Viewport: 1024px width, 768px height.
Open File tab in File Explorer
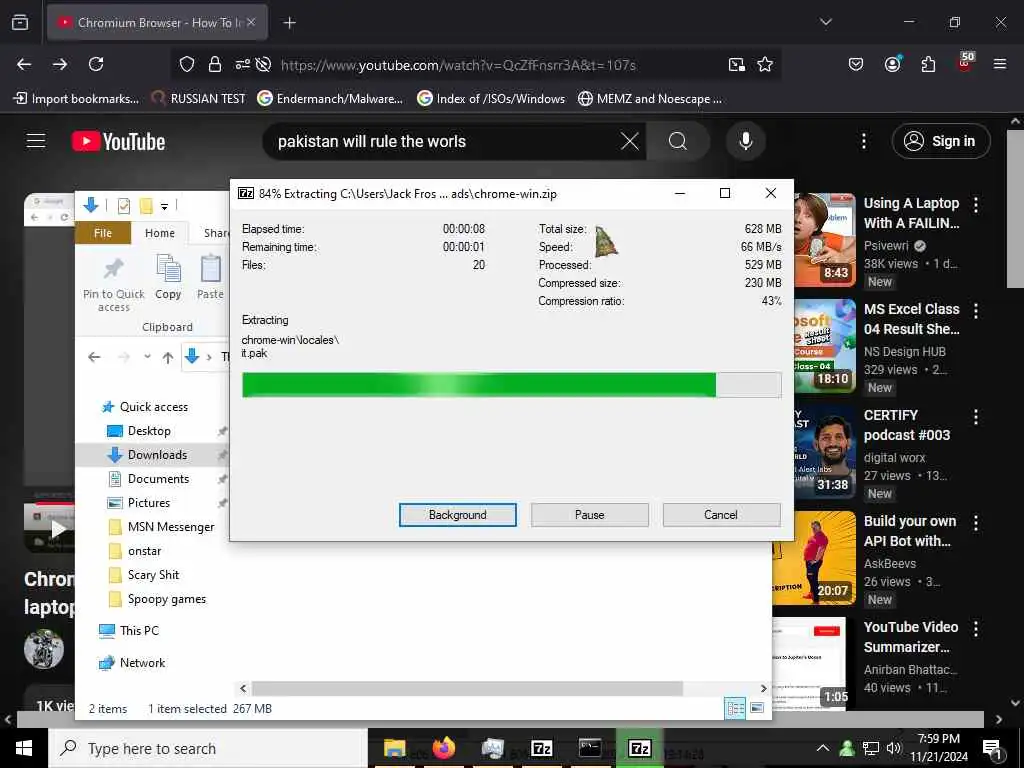click(103, 233)
